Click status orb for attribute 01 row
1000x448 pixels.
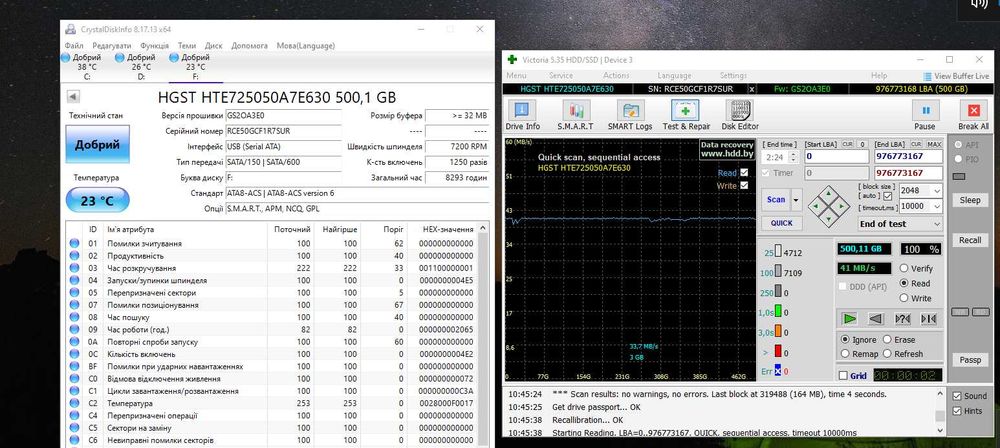click(75, 243)
